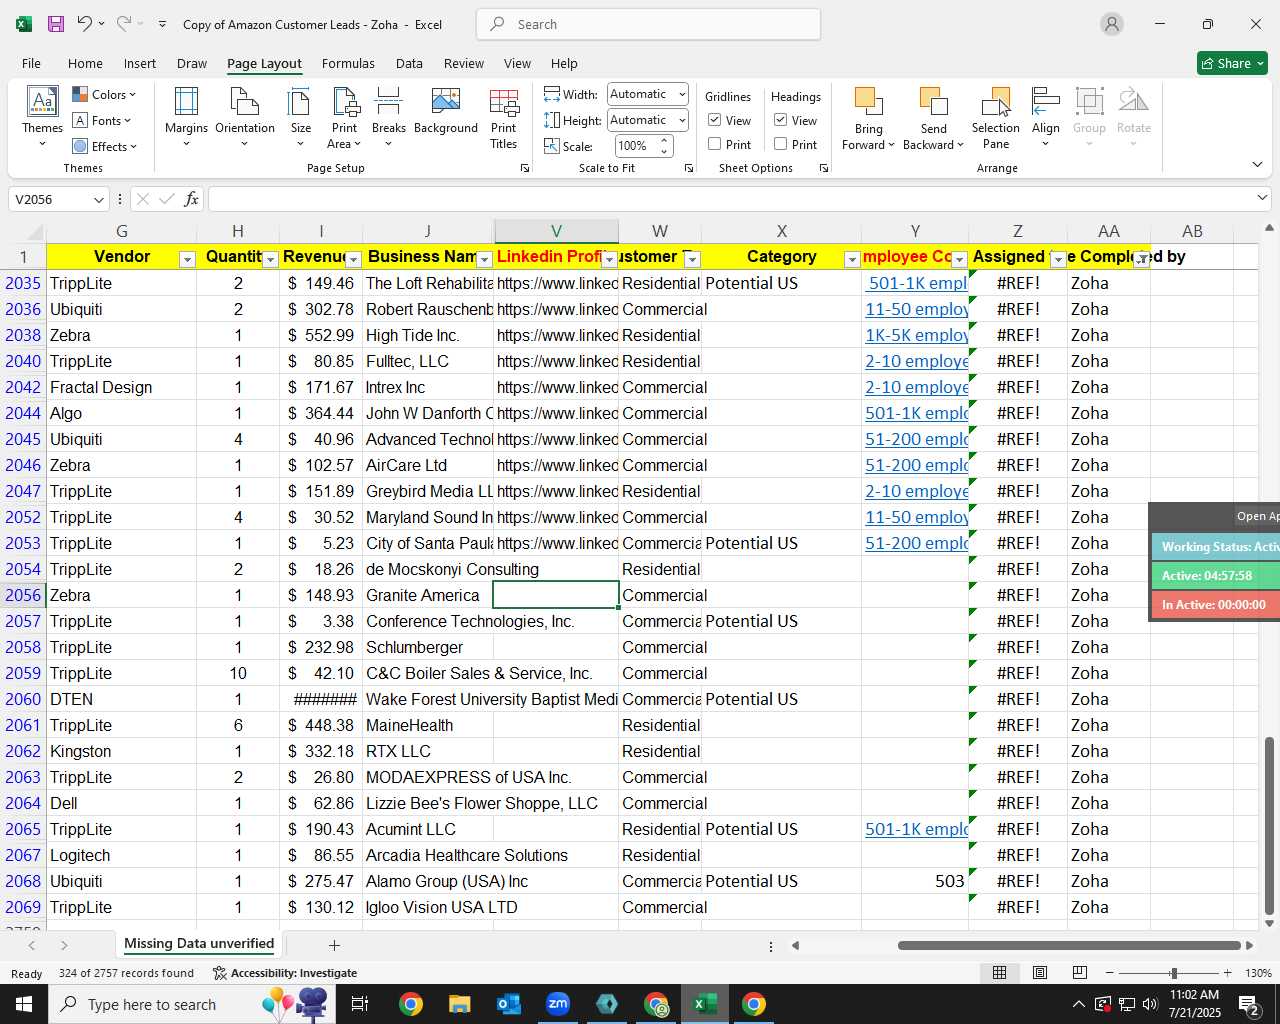Open the Page Setup dialog launcher
The image size is (1280, 1024).
[525, 169]
